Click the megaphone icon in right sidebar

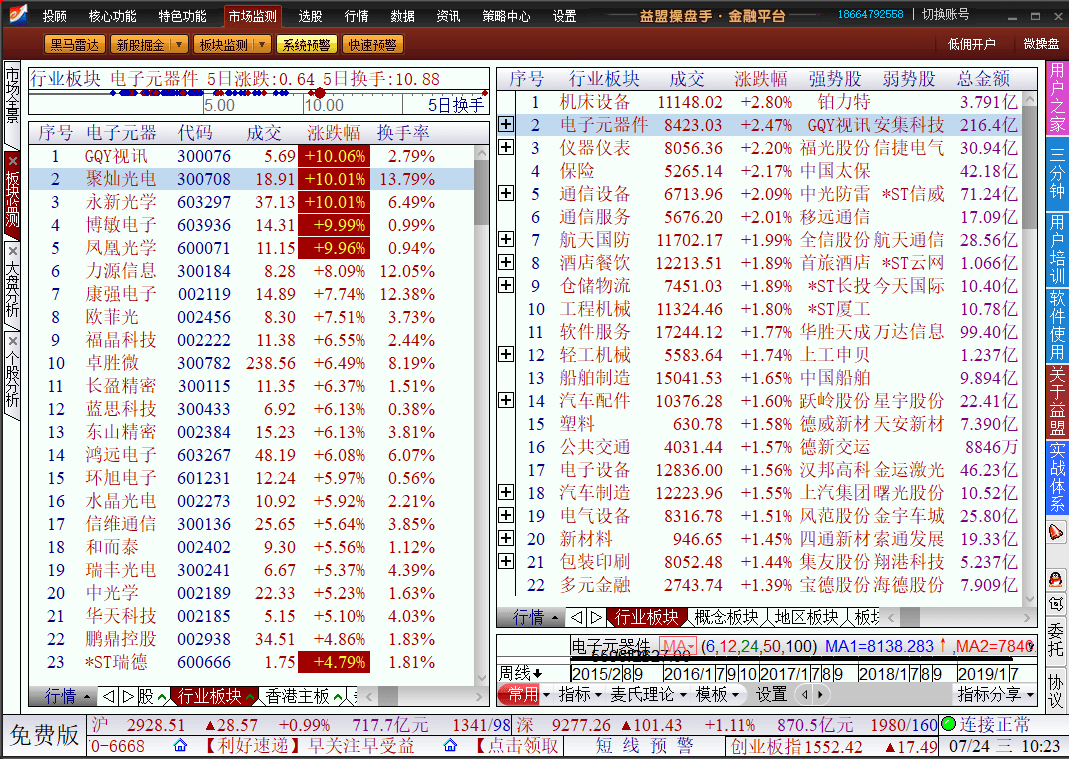pyautogui.click(x=1055, y=532)
